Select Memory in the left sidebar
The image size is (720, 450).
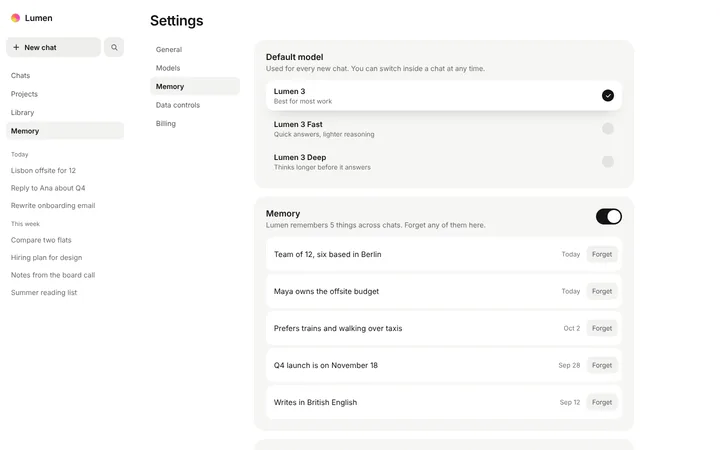[x=65, y=131]
